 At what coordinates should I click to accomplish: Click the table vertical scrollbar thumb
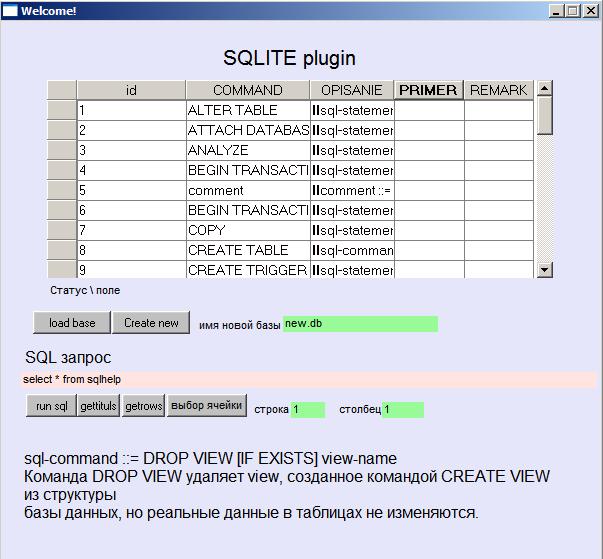[544, 115]
